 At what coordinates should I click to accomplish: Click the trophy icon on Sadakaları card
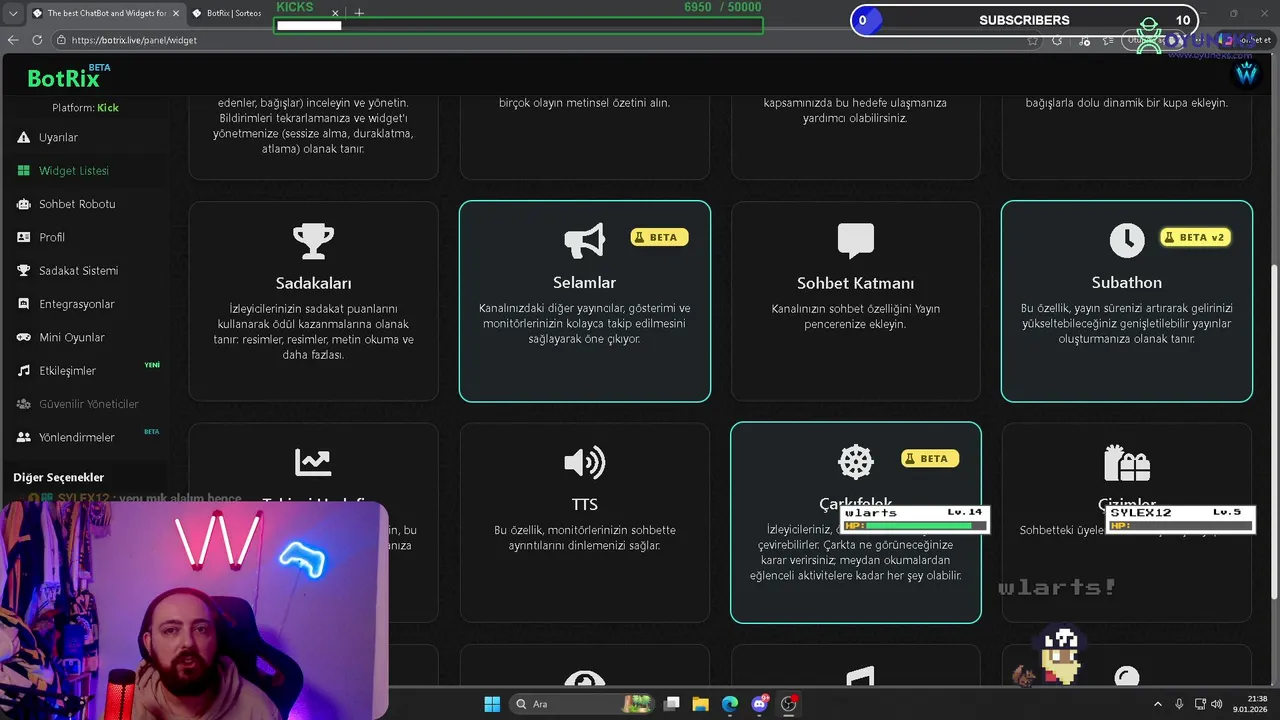tap(313, 241)
